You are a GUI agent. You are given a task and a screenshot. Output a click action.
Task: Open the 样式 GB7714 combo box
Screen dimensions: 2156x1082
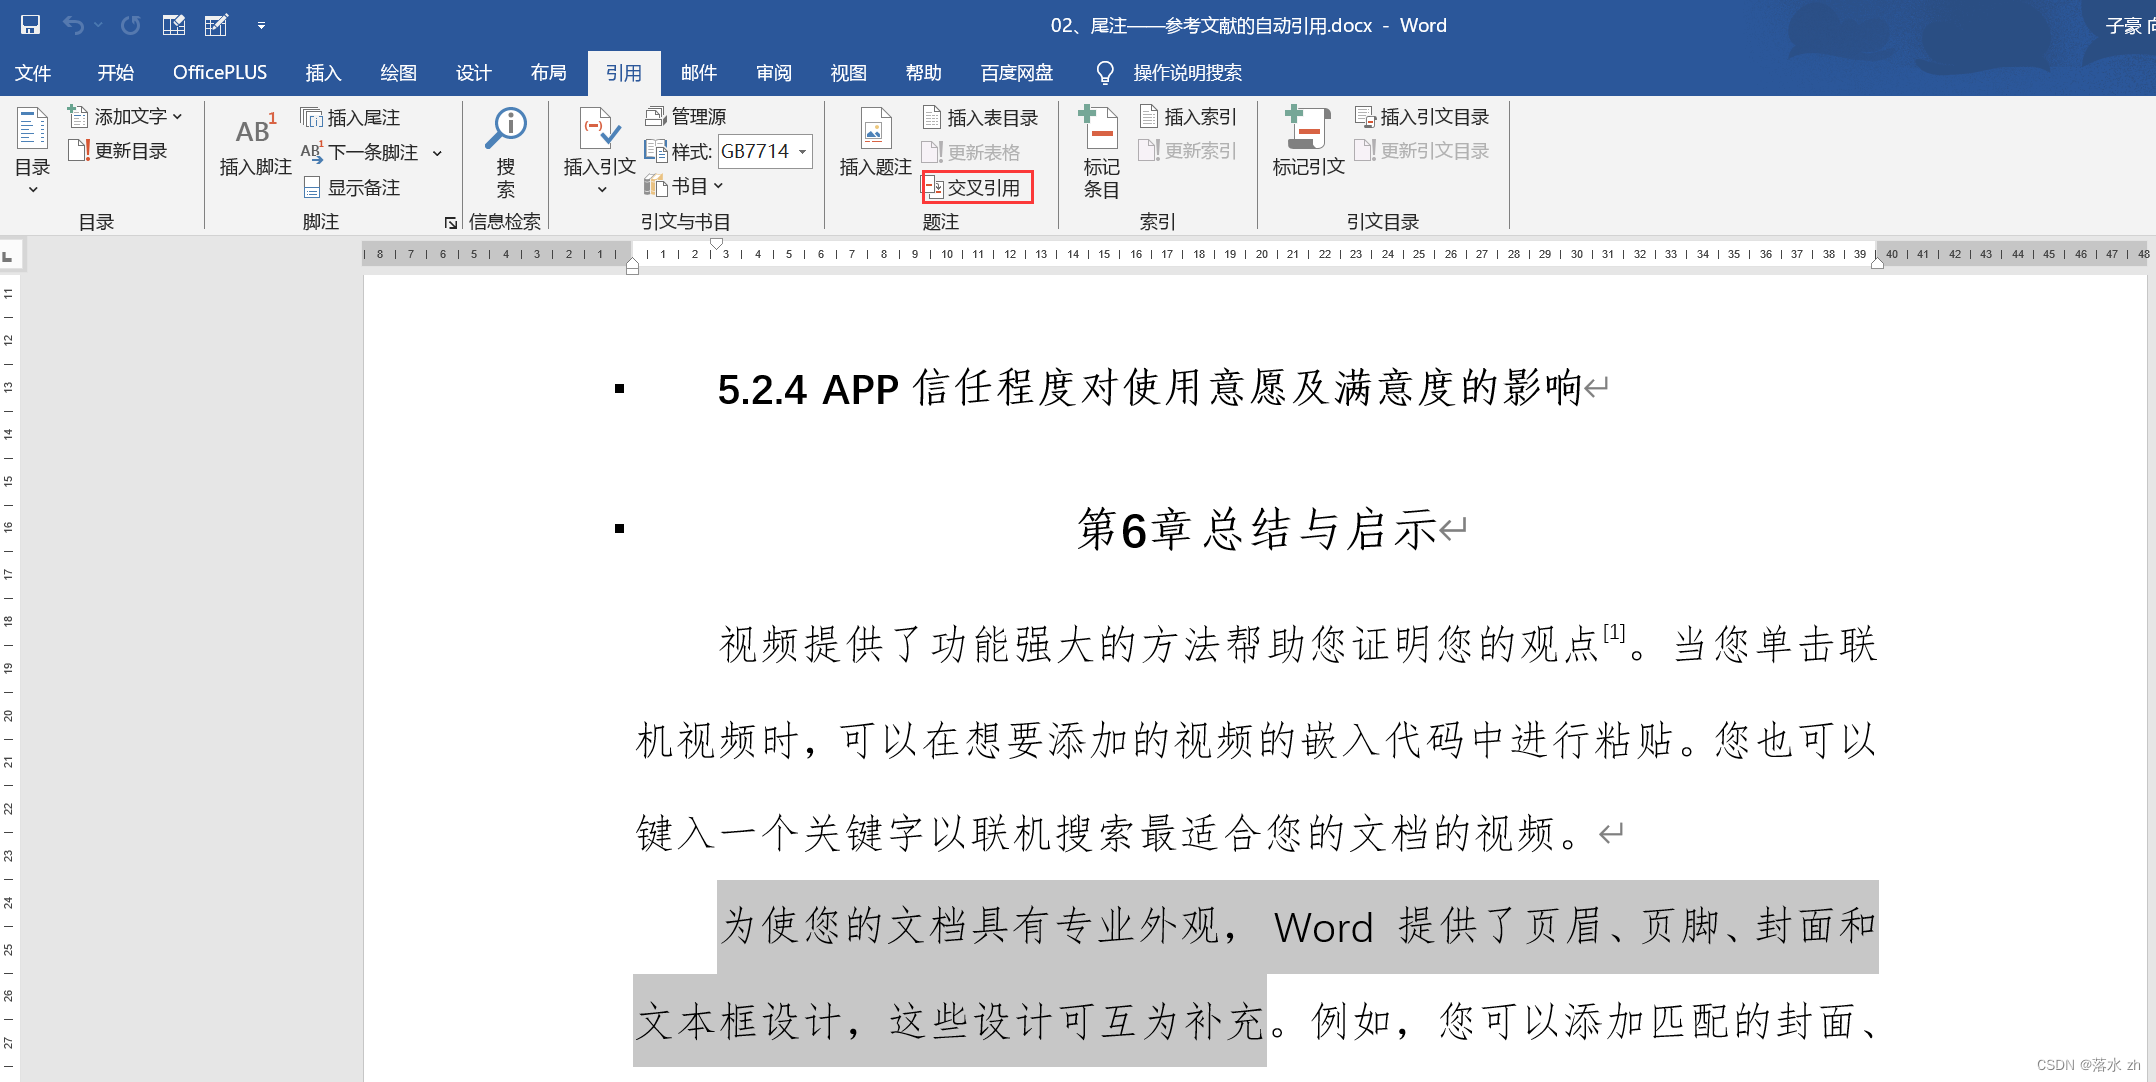[x=765, y=151]
